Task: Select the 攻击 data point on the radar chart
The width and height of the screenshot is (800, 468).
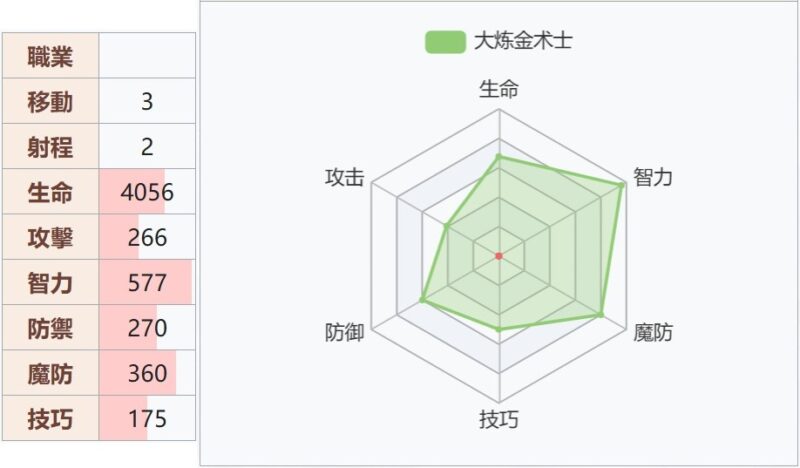Action: click(x=446, y=226)
